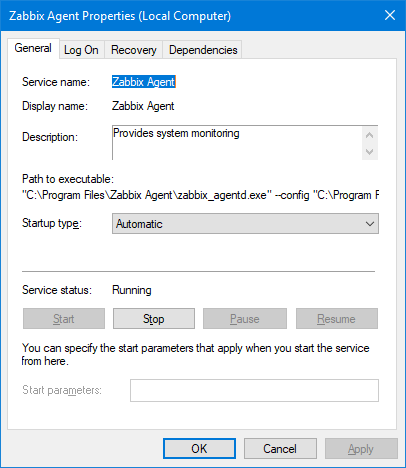Click the Resume service button
Viewport: 406px width, 468px height.
(x=337, y=319)
